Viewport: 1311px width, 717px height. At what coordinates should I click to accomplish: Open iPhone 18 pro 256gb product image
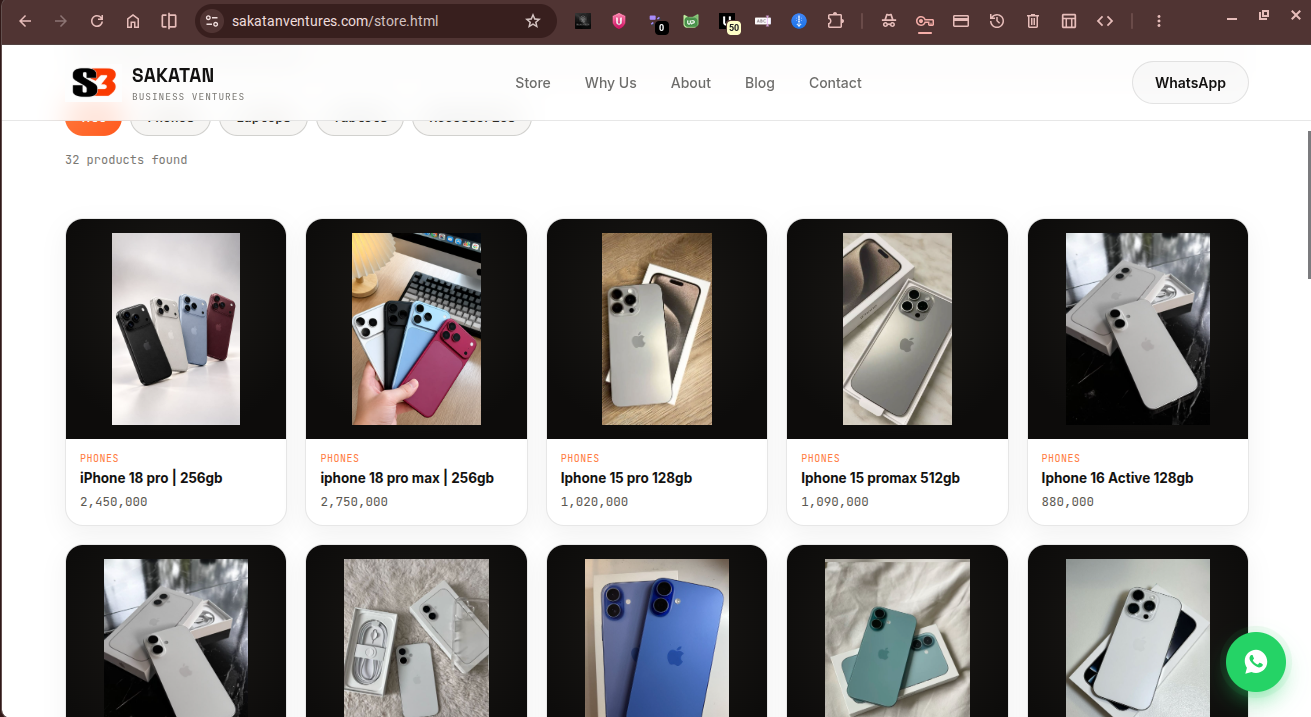click(176, 329)
